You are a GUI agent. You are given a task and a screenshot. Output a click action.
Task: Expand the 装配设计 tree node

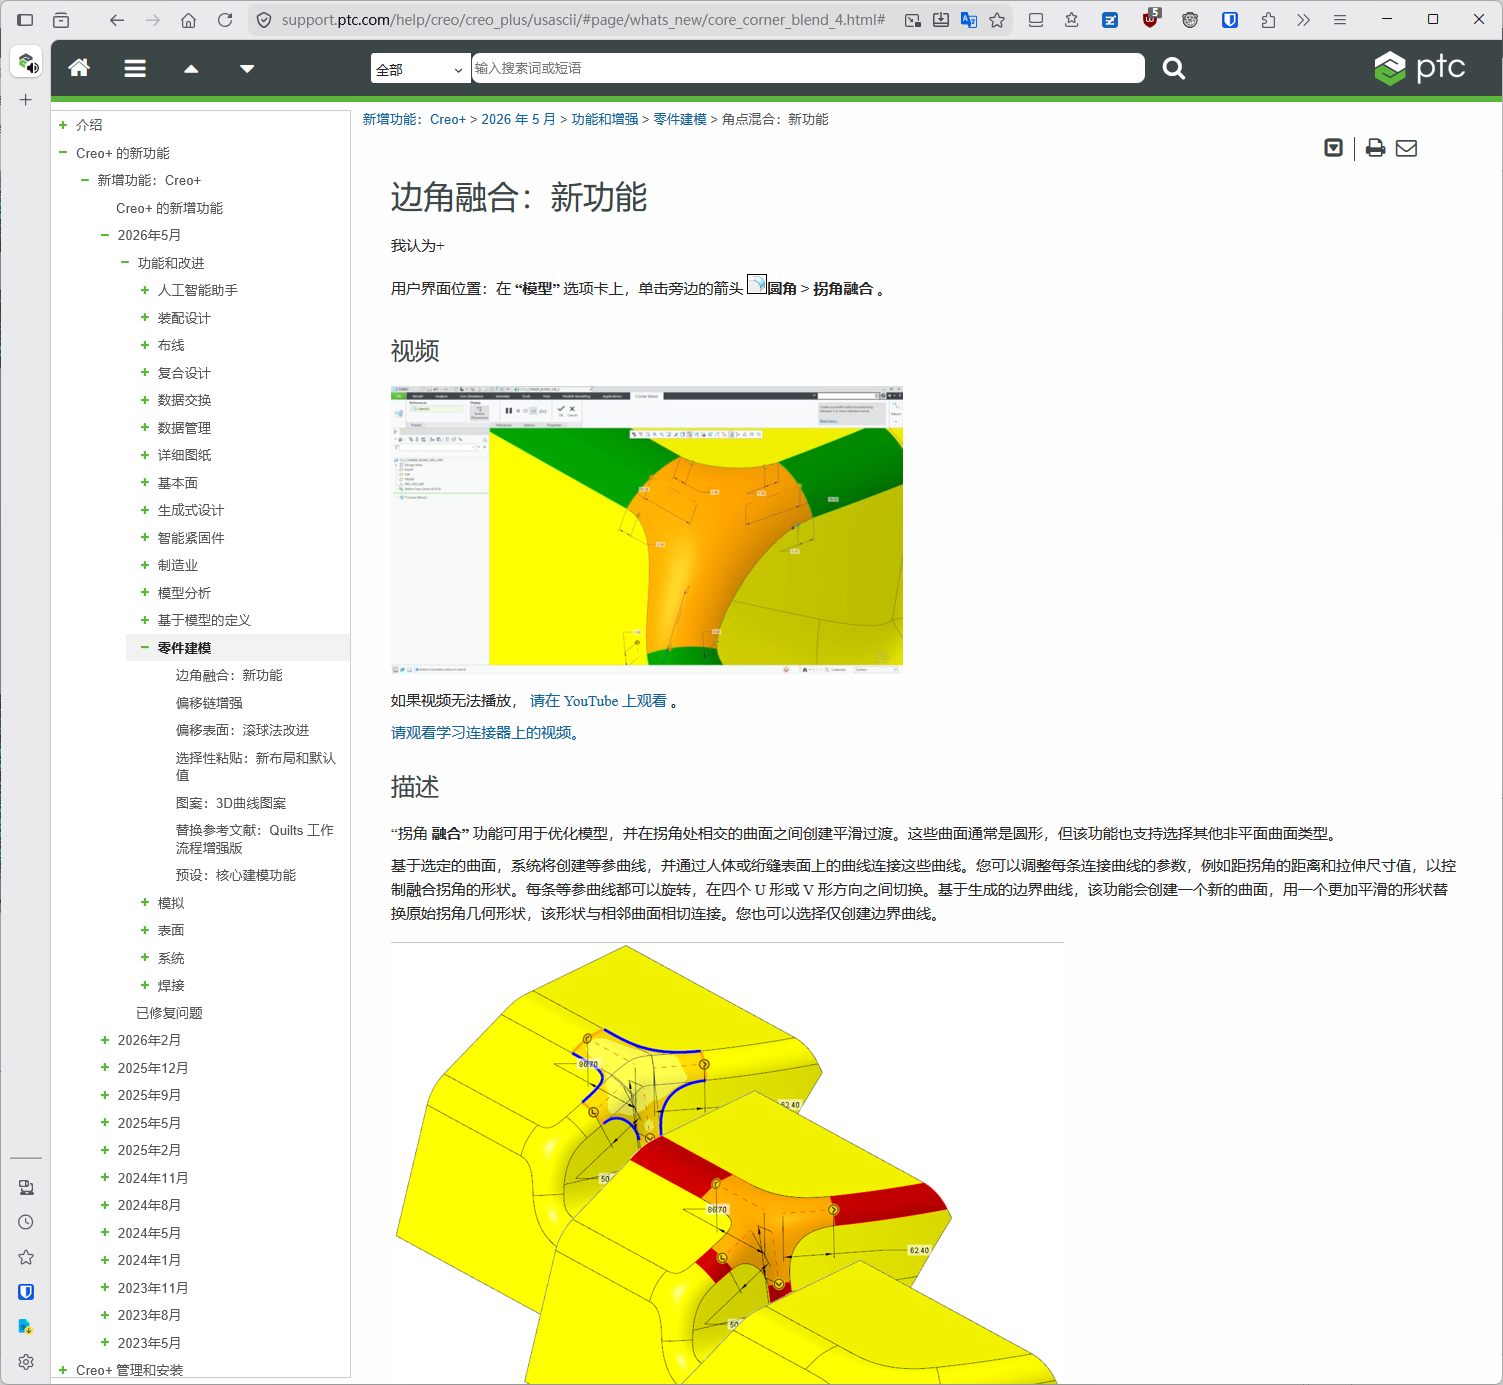coord(145,318)
